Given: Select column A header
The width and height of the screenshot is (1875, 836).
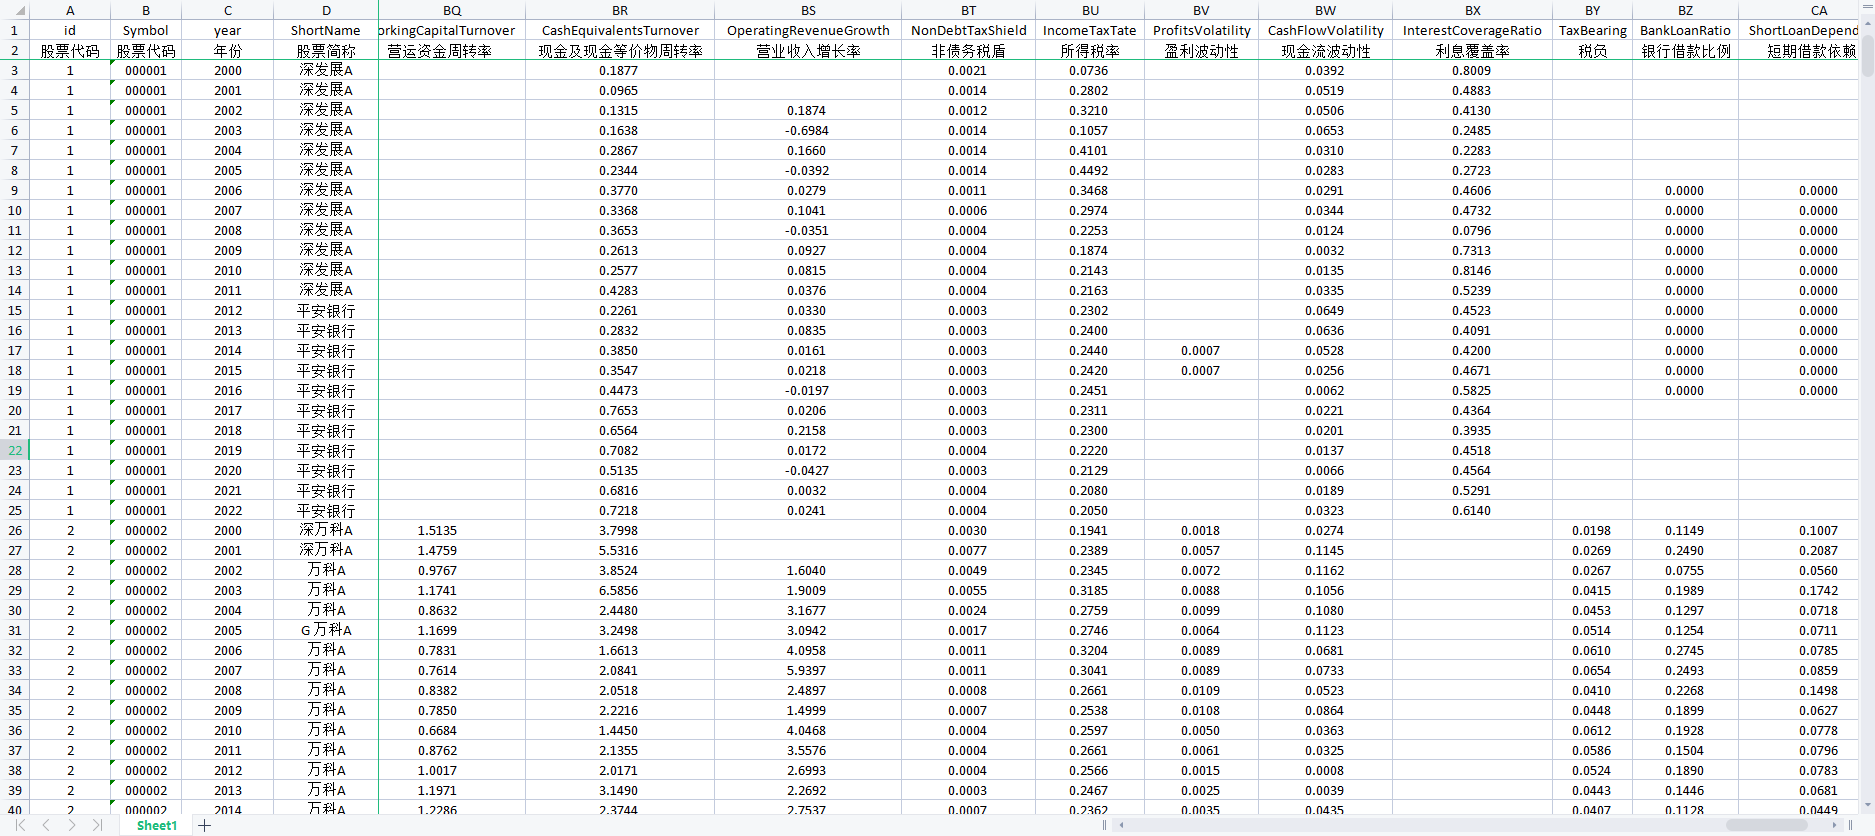Looking at the screenshot, I should pos(70,10).
